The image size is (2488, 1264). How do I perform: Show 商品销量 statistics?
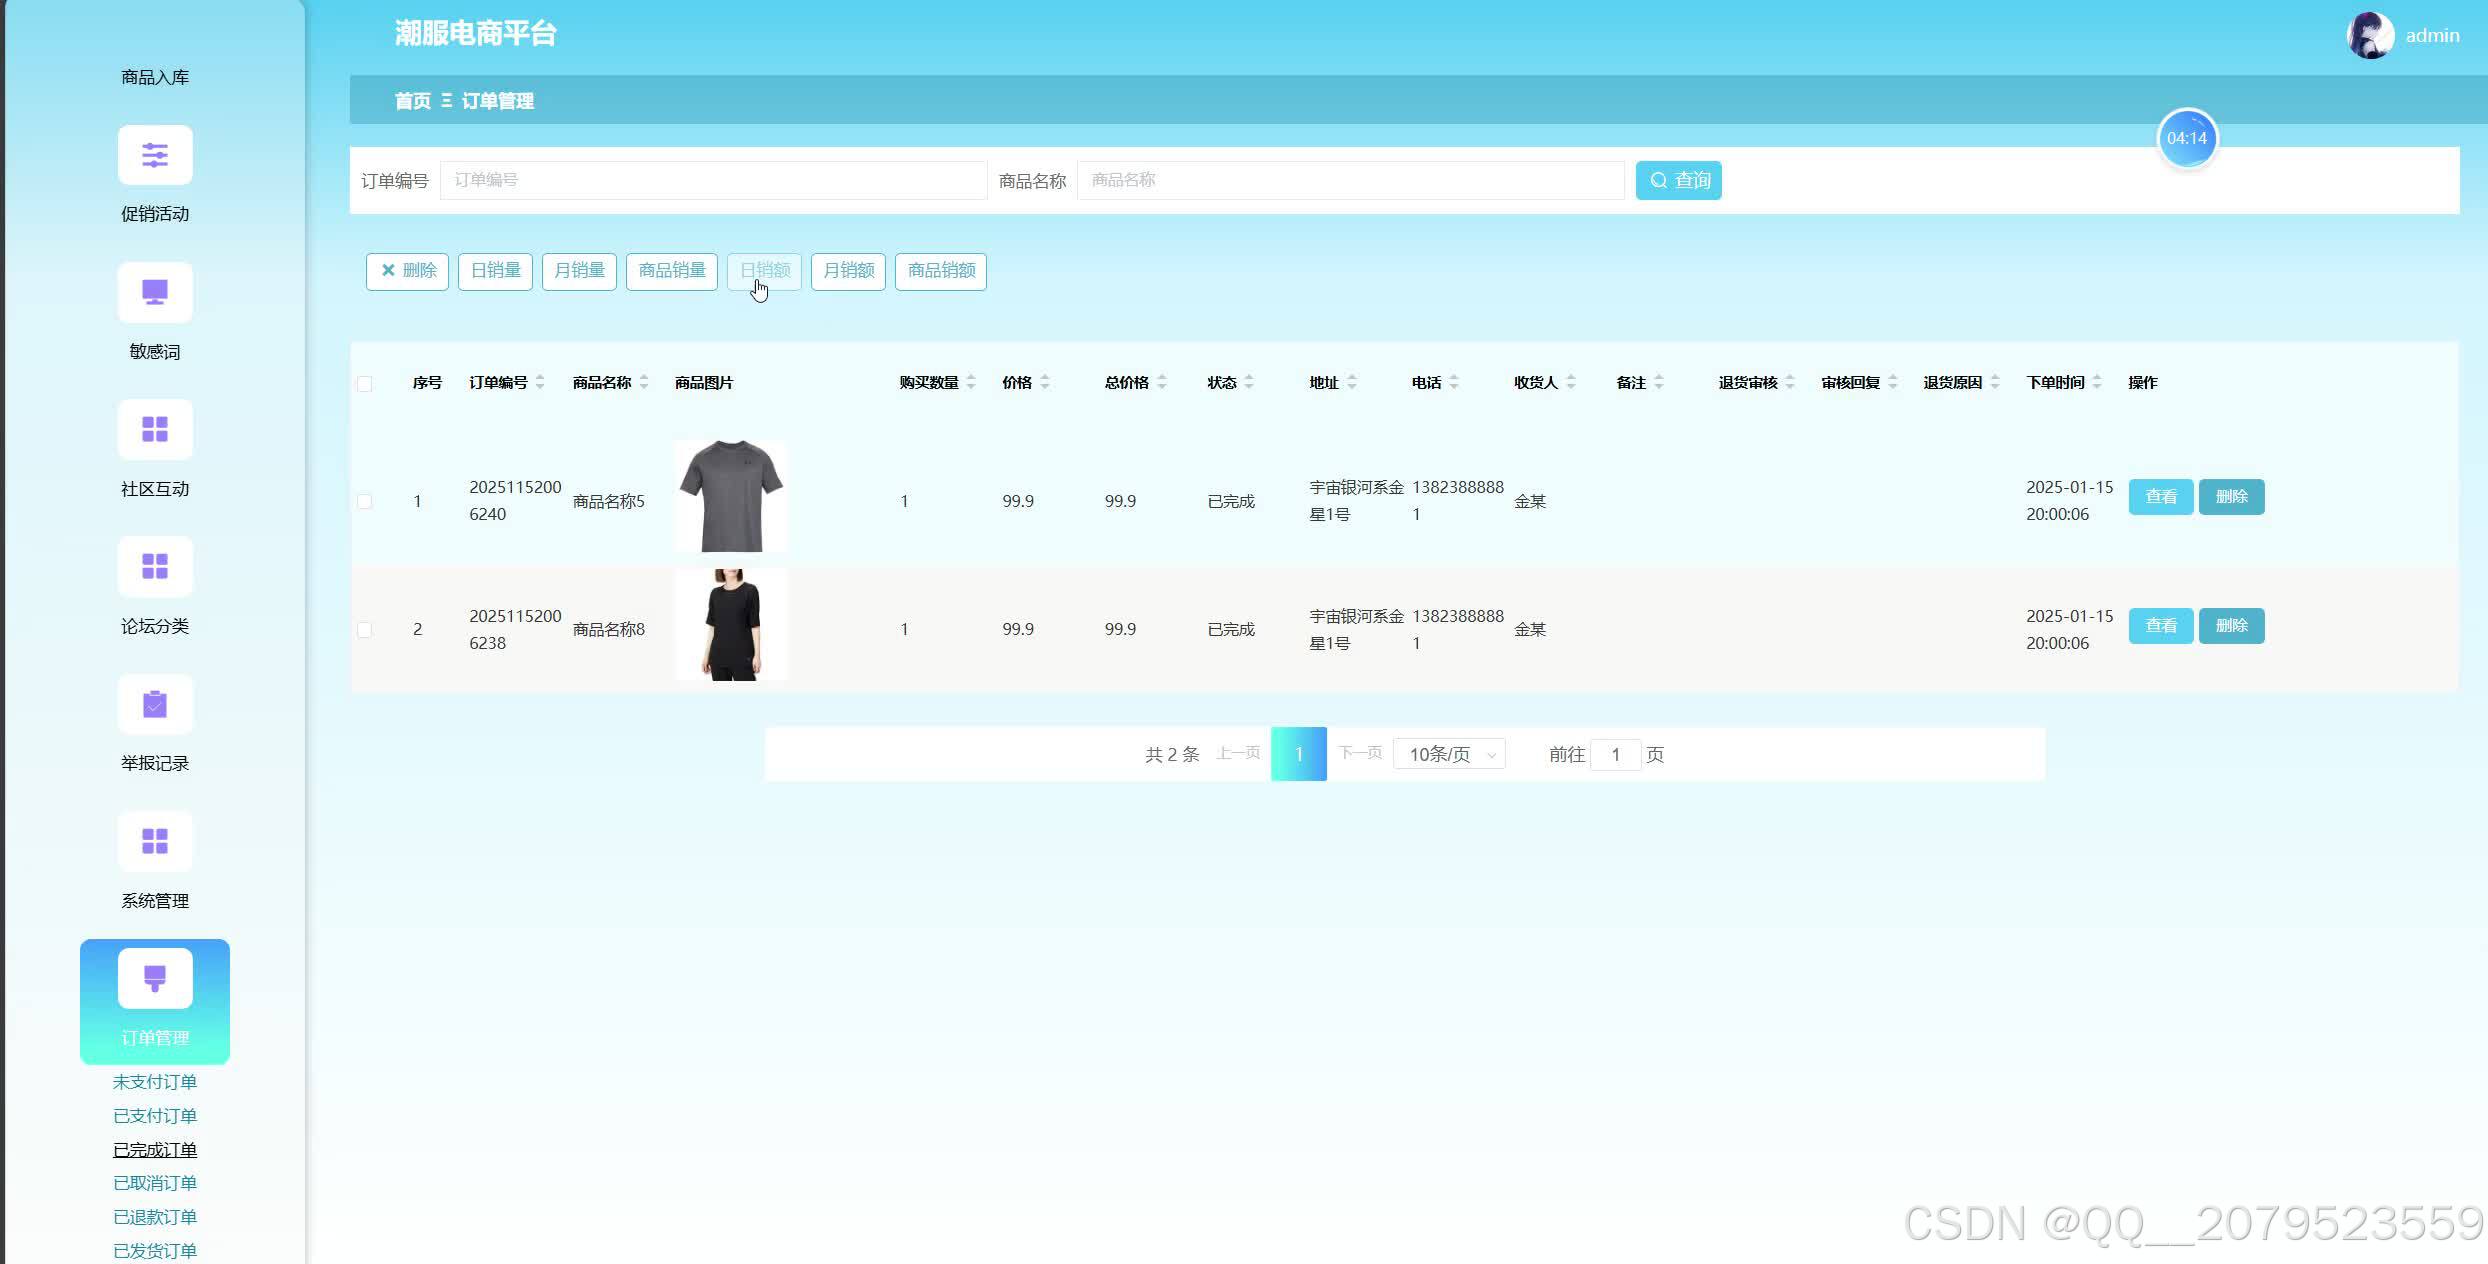tap(672, 271)
